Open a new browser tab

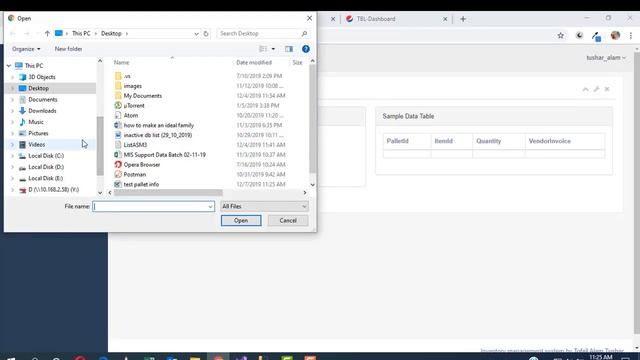click(463, 19)
